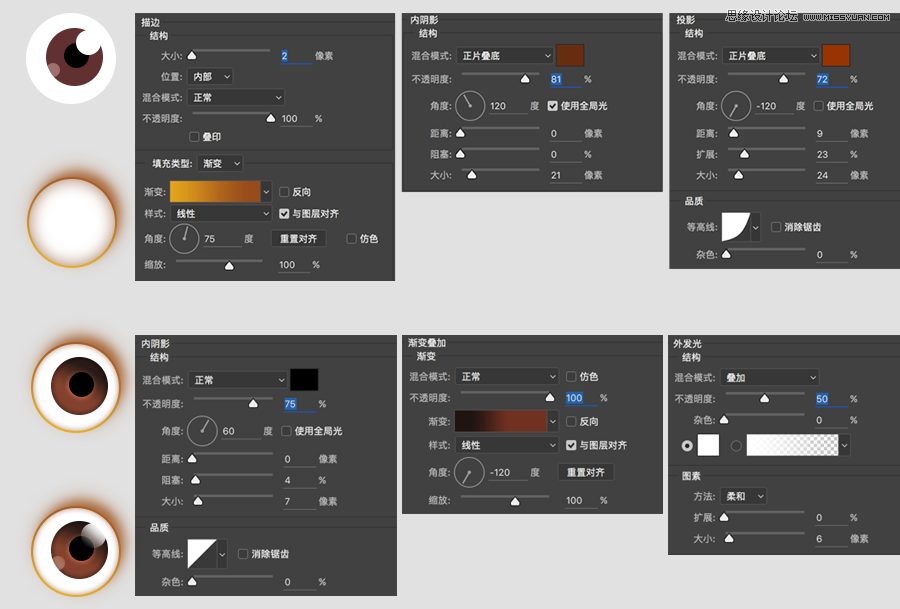
Task: Open the Drop Shadow contour (等高线) thumbnail
Action: coord(736,227)
